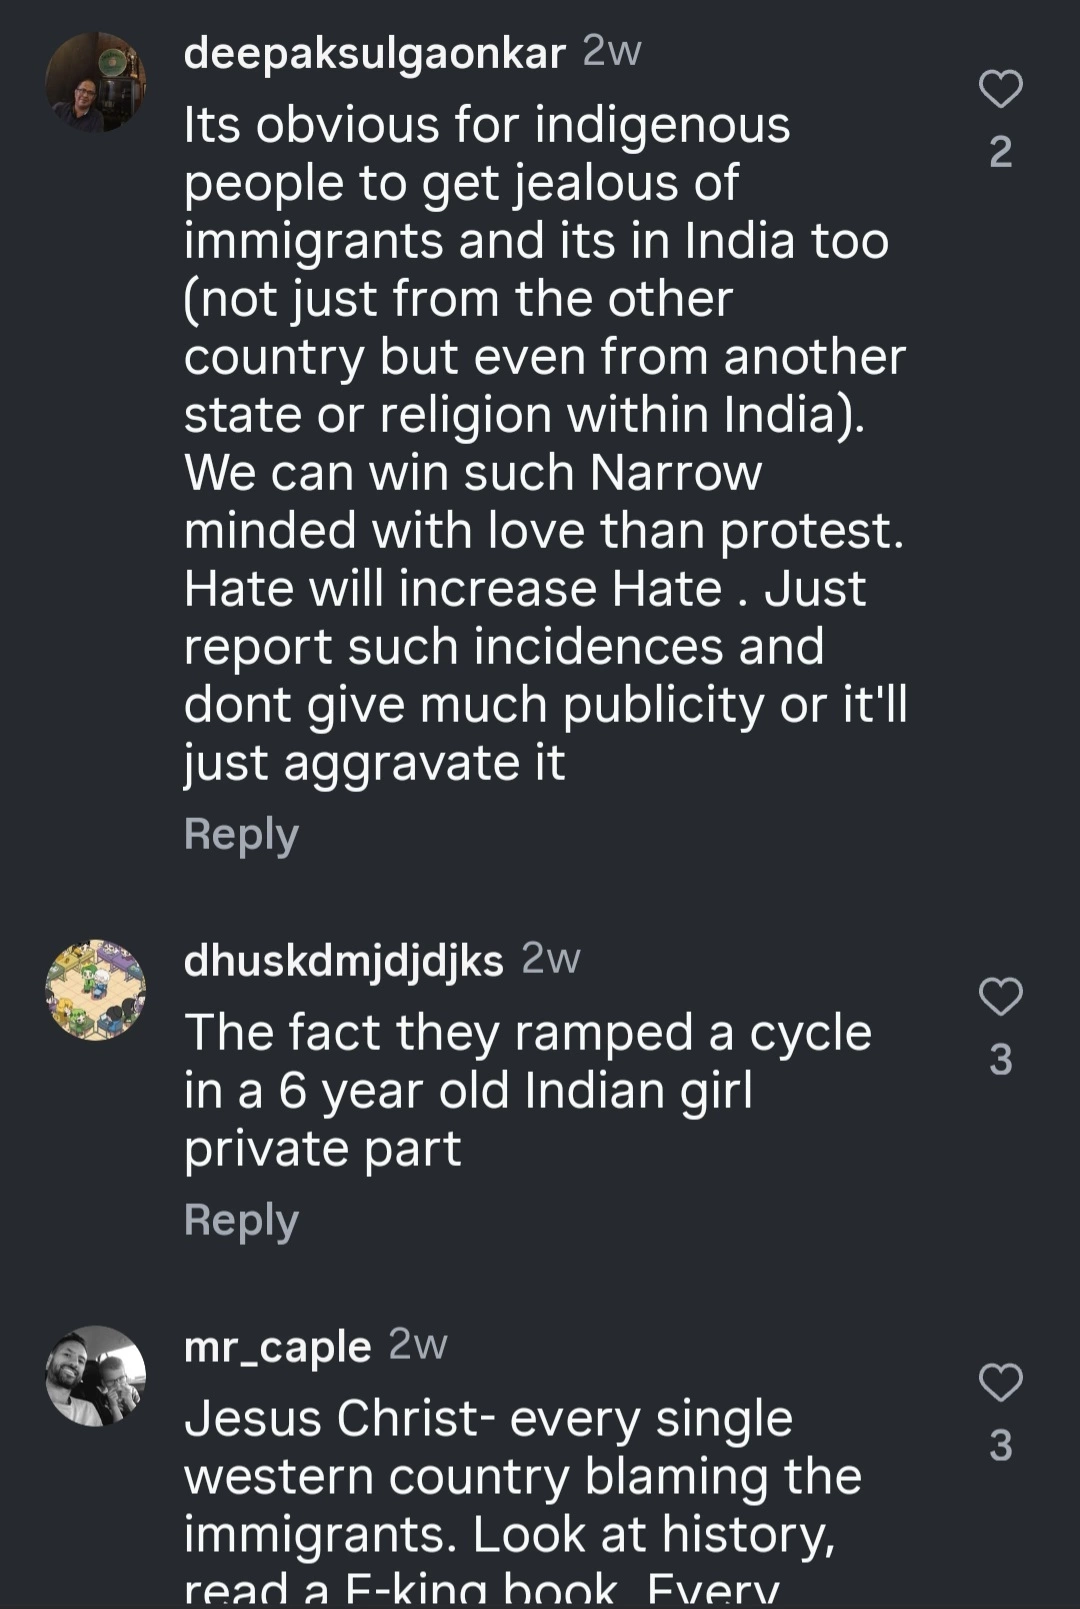This screenshot has height=1609, width=1080.
Task: View the 3 likes on mr_caple's comment
Action: [x=1000, y=1445]
